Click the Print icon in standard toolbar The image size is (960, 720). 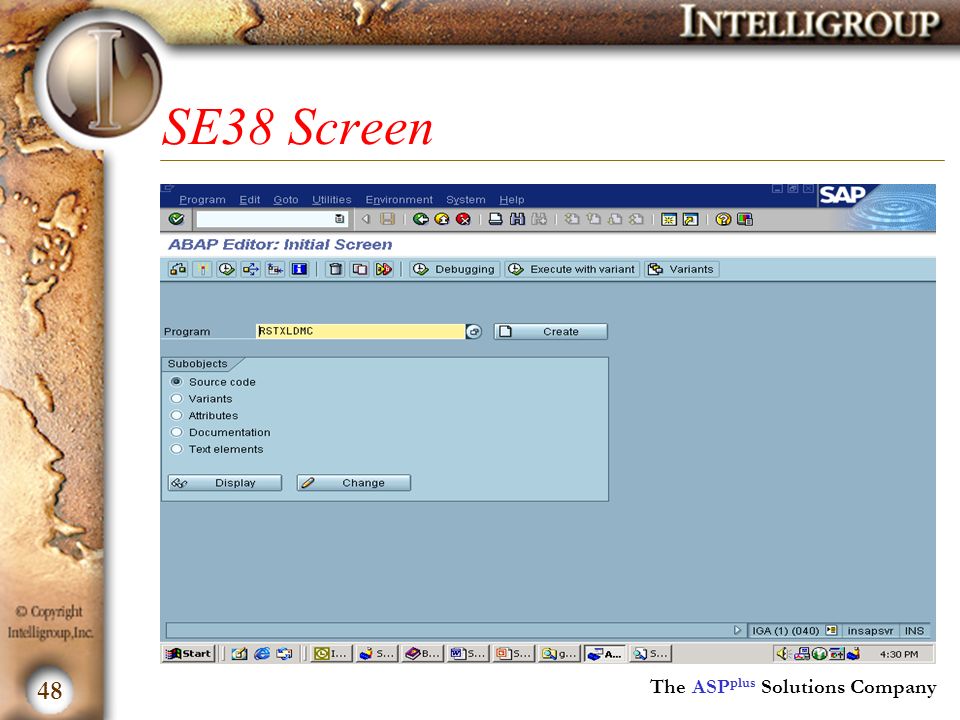[495, 219]
